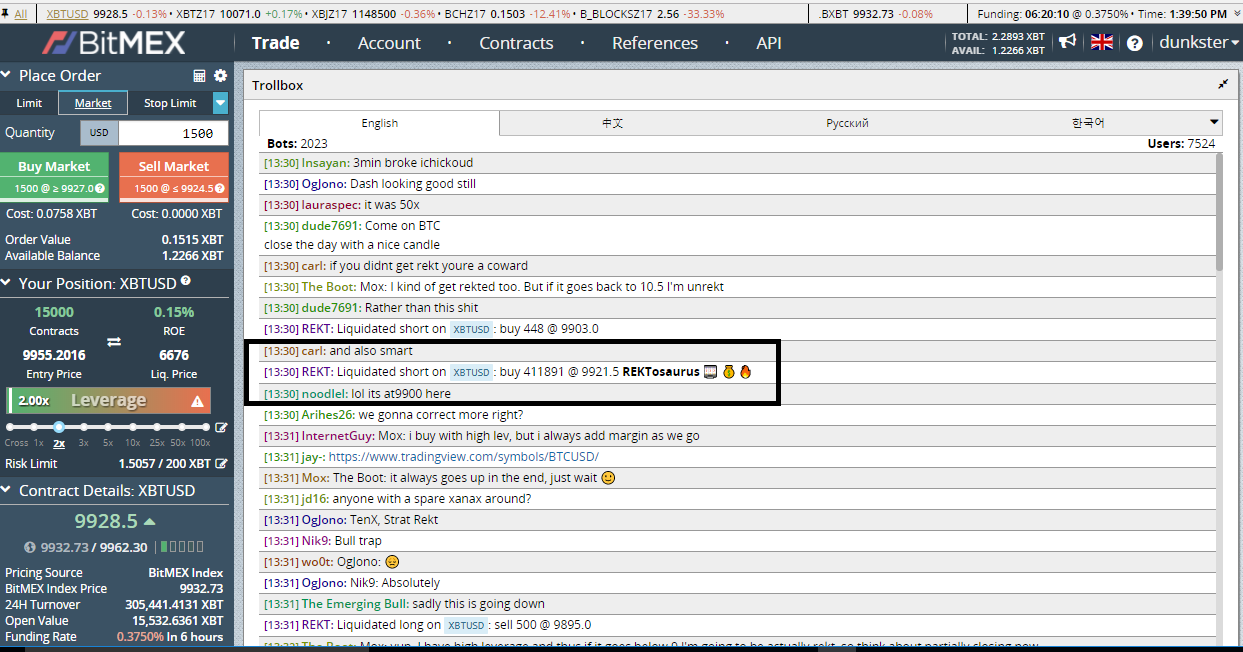Click the 2.00x Leverage bar
Screen dimensions: 1243x652
(109, 400)
